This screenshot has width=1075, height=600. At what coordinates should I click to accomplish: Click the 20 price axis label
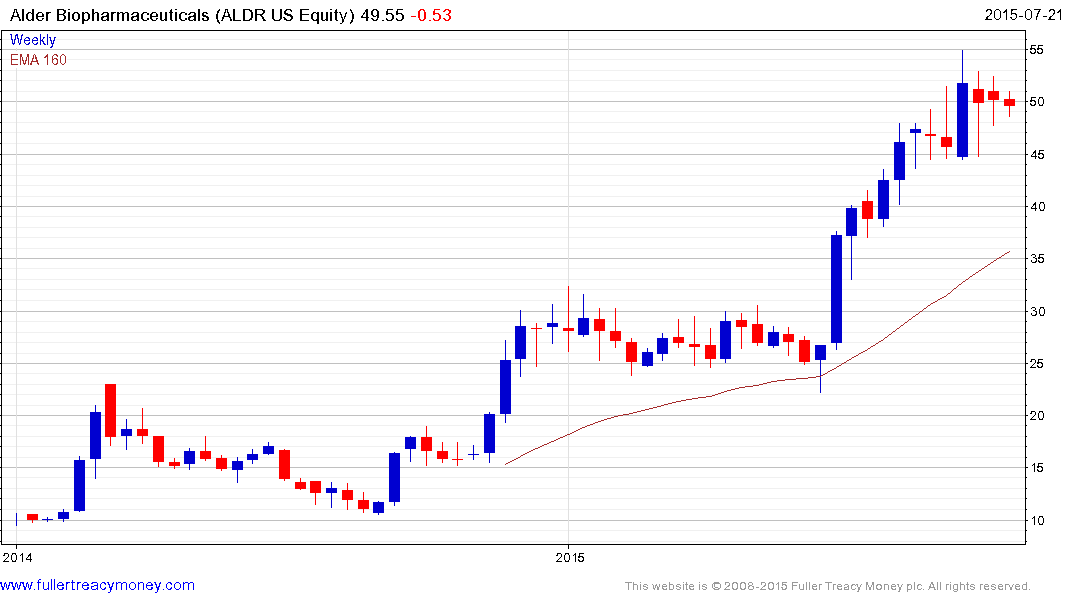tap(1037, 416)
